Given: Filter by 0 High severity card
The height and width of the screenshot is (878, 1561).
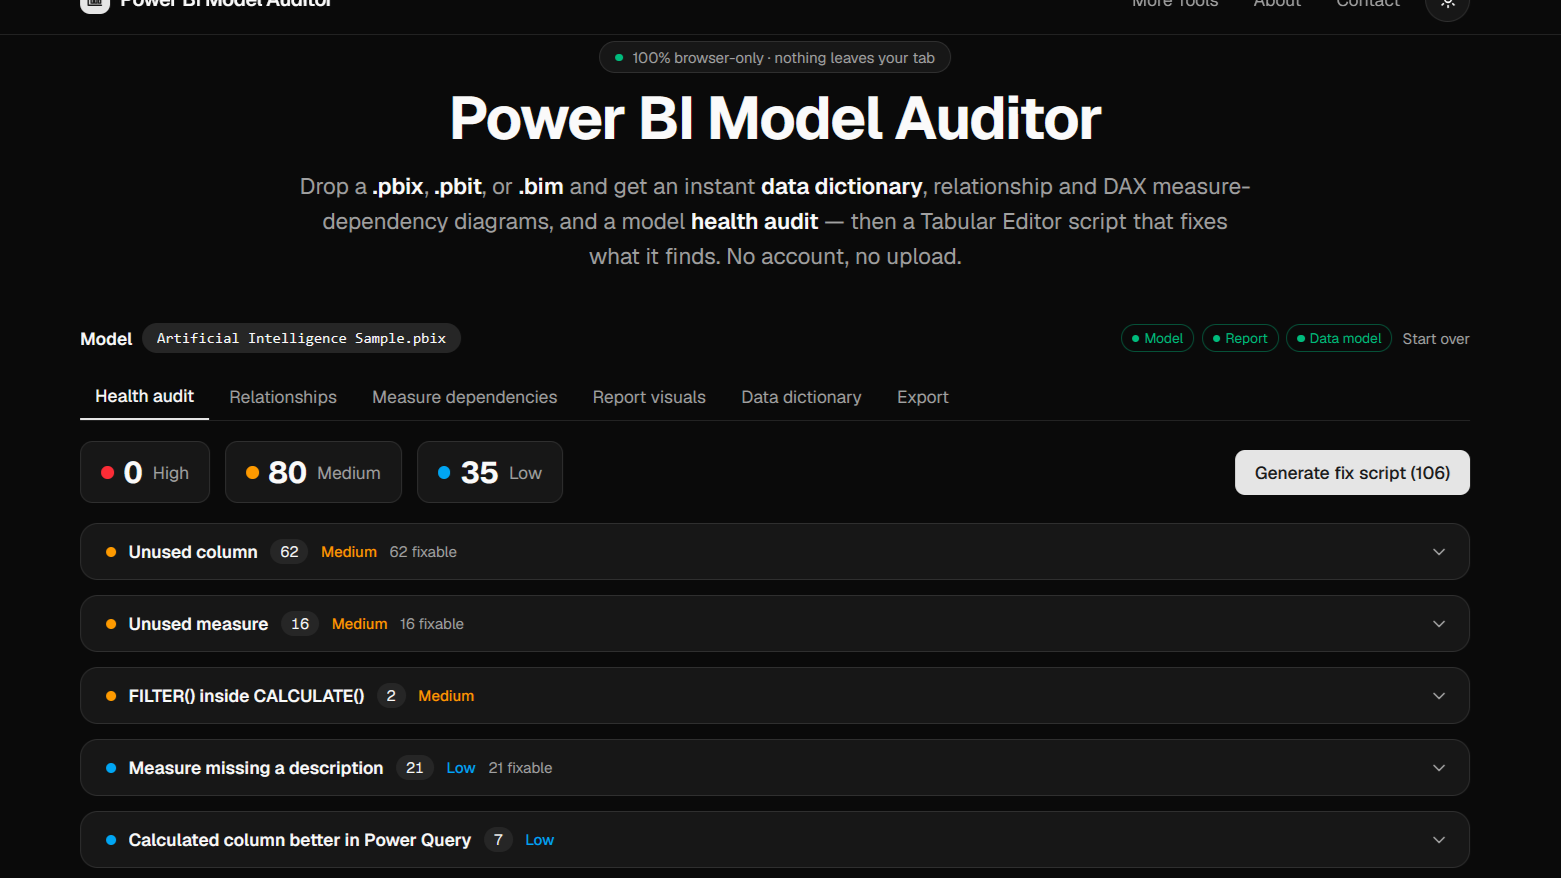Looking at the screenshot, I should (x=145, y=472).
